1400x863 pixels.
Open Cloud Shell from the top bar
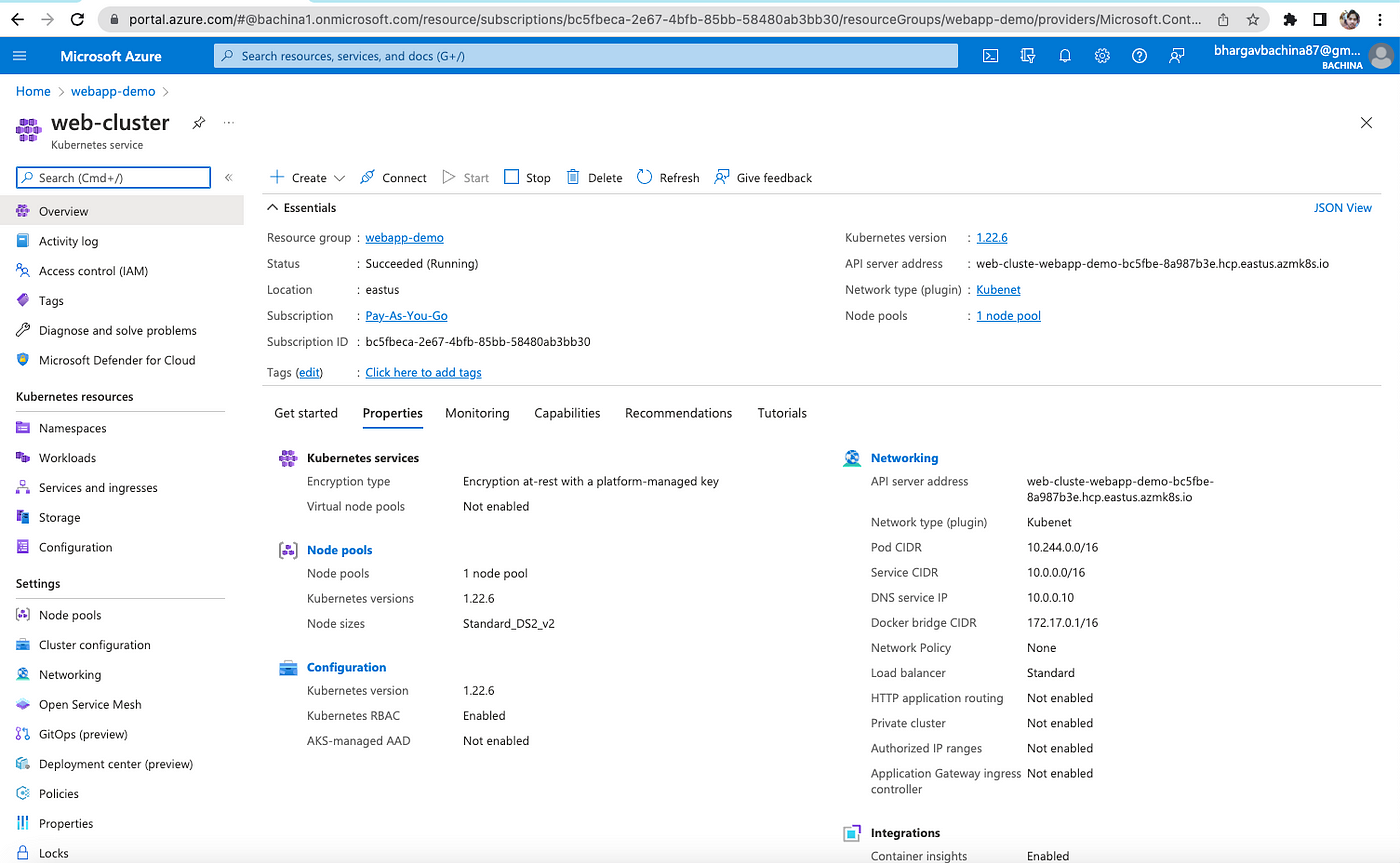[x=990, y=56]
